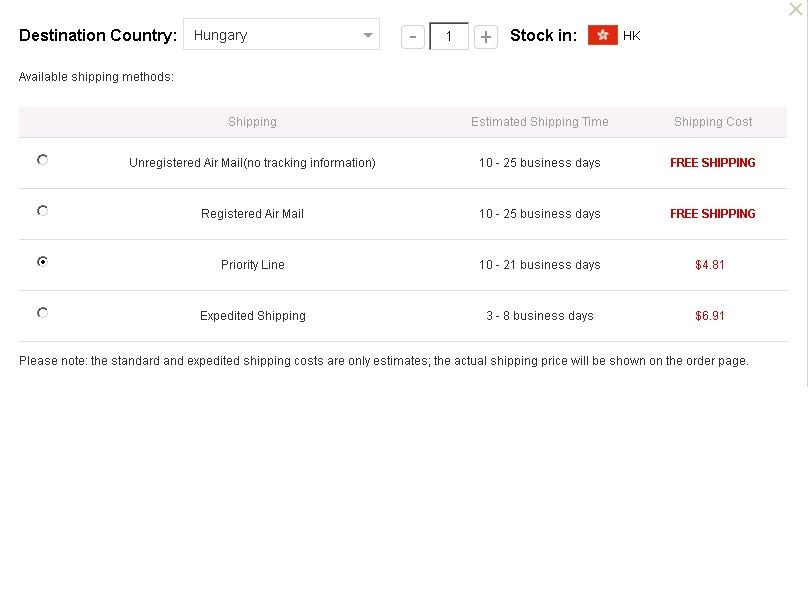Close the shipping methods dialog
Viewport: 808px width, 614px height.
795,9
